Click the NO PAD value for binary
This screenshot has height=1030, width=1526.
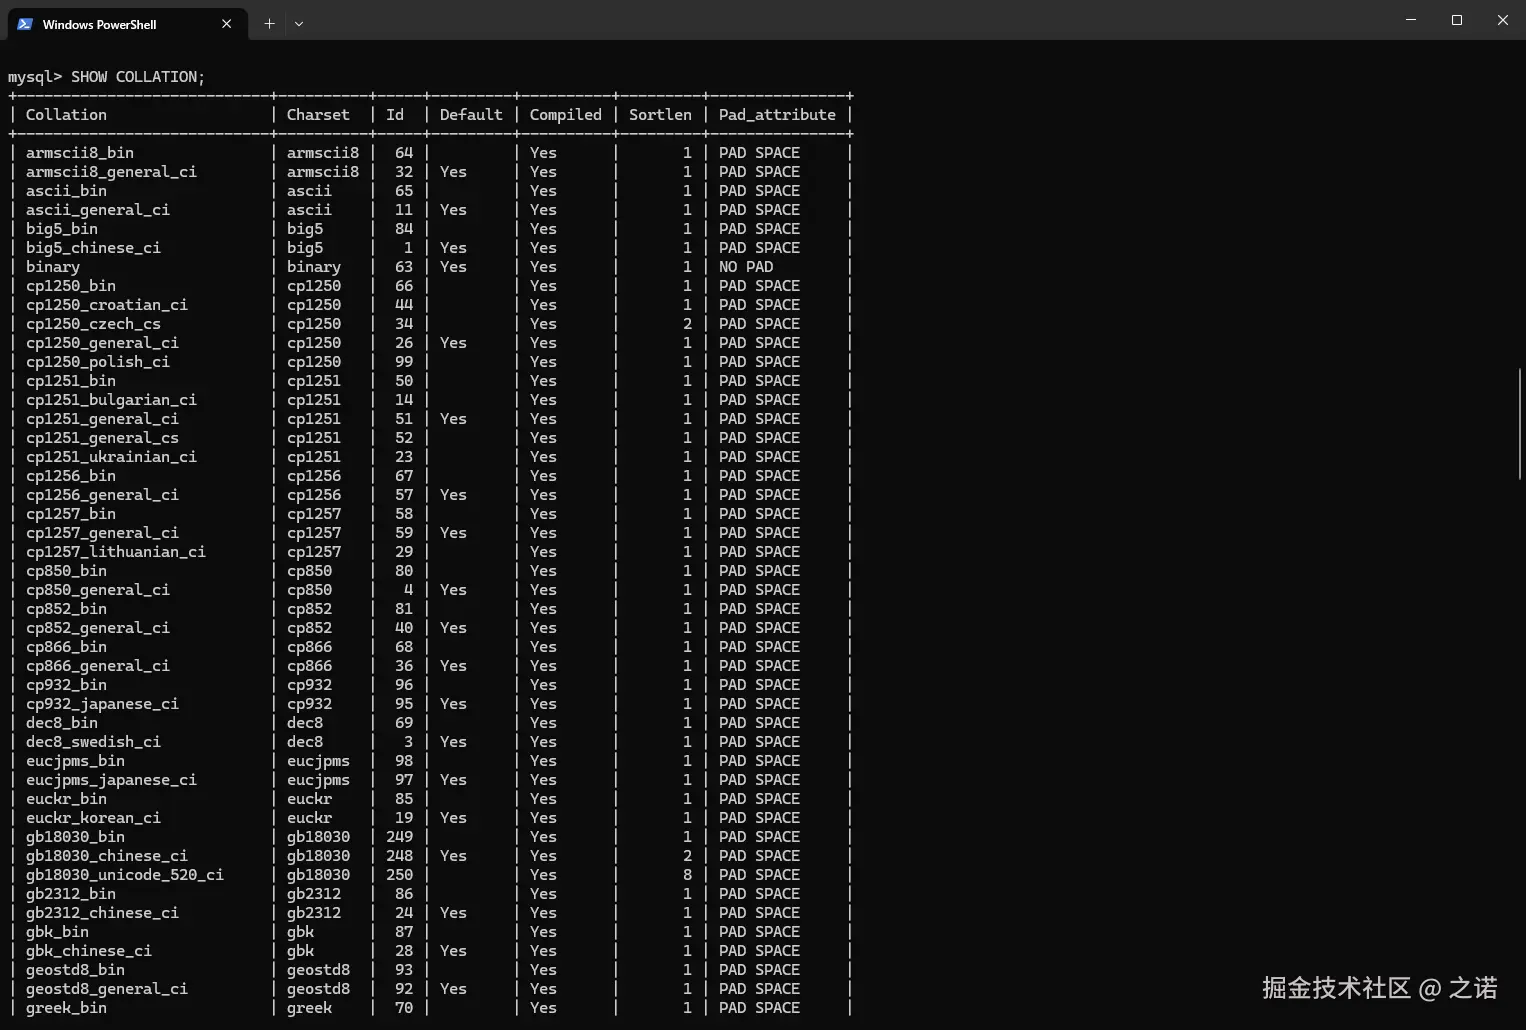[x=745, y=266]
